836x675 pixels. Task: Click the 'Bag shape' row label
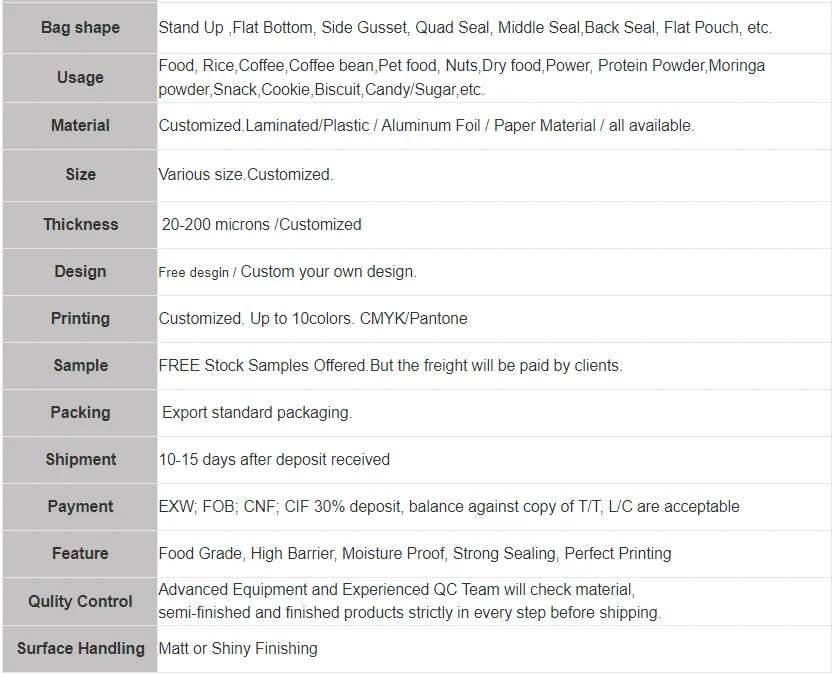pos(80,28)
